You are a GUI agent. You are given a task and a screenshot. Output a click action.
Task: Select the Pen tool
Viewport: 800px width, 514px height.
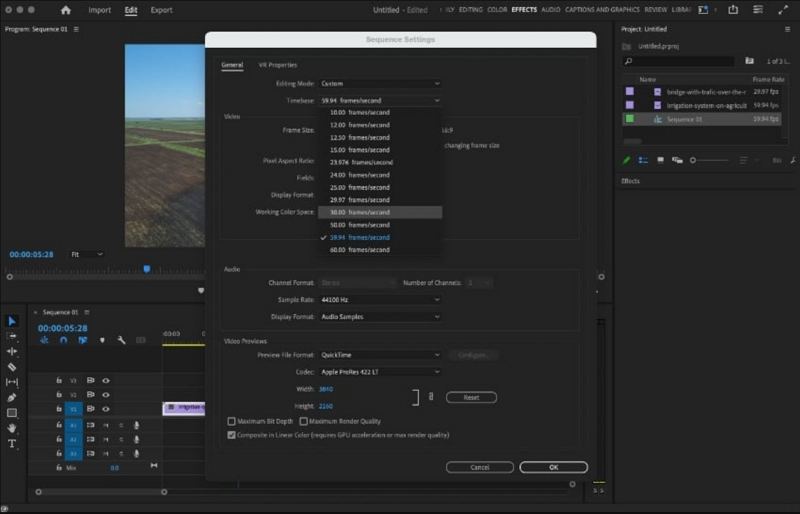pyautogui.click(x=12, y=398)
